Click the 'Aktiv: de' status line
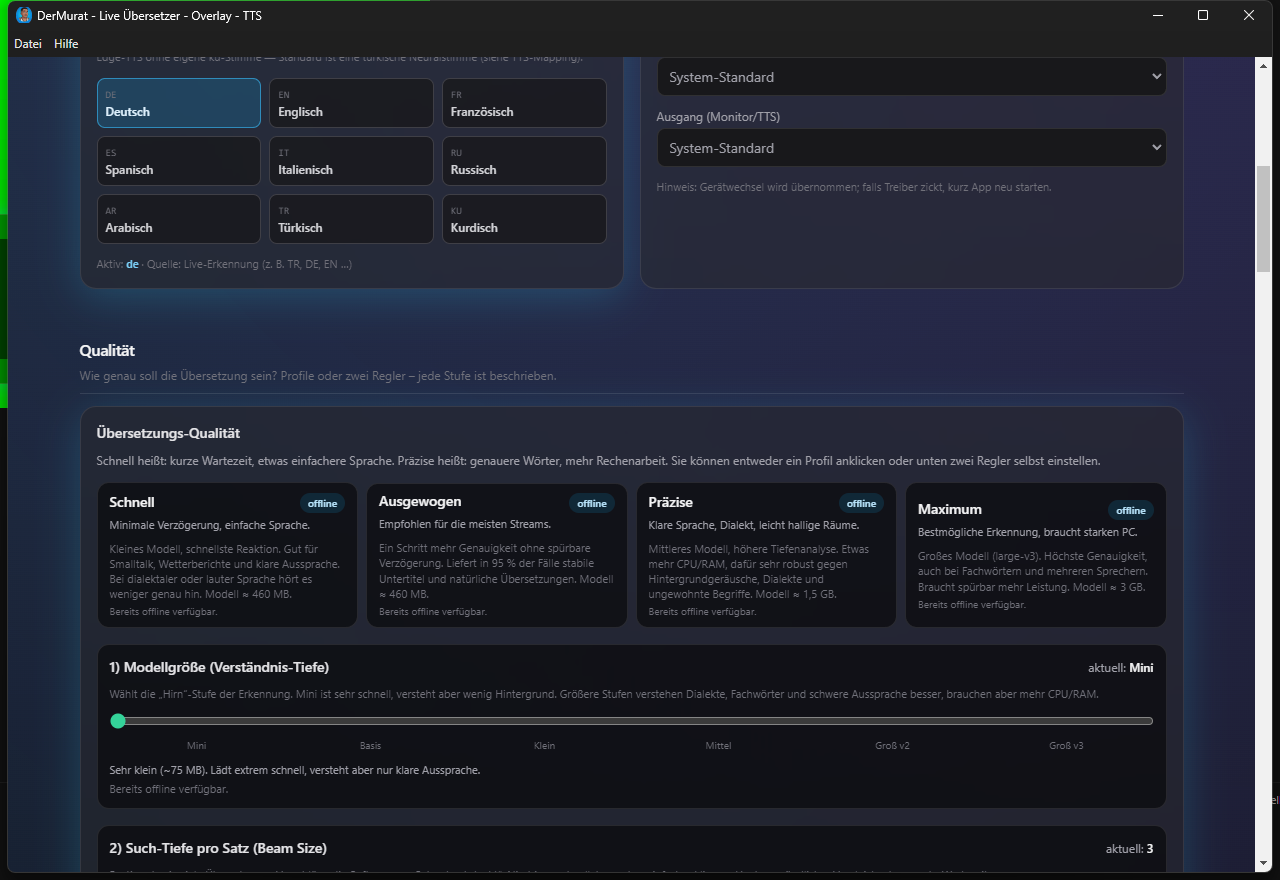Image resolution: width=1280 pixels, height=880 pixels. tap(224, 264)
